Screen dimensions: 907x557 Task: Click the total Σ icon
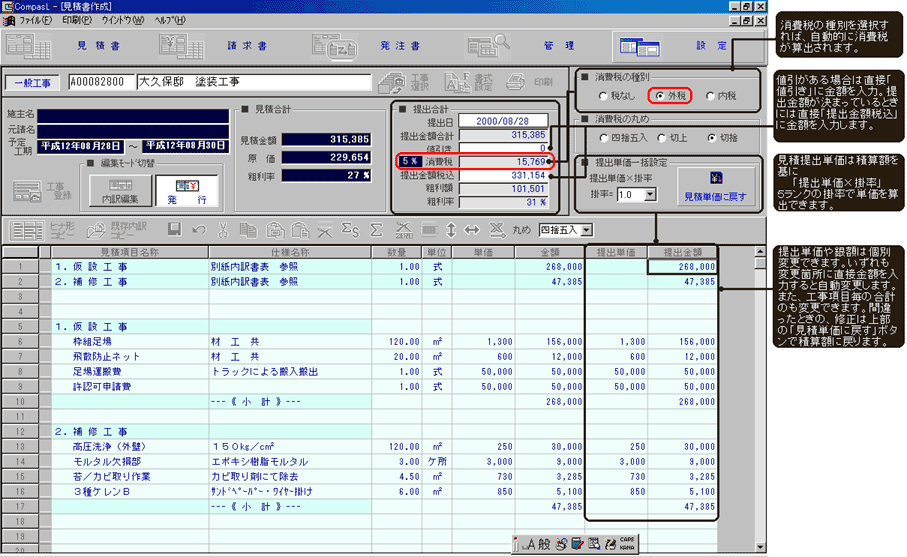click(x=376, y=230)
